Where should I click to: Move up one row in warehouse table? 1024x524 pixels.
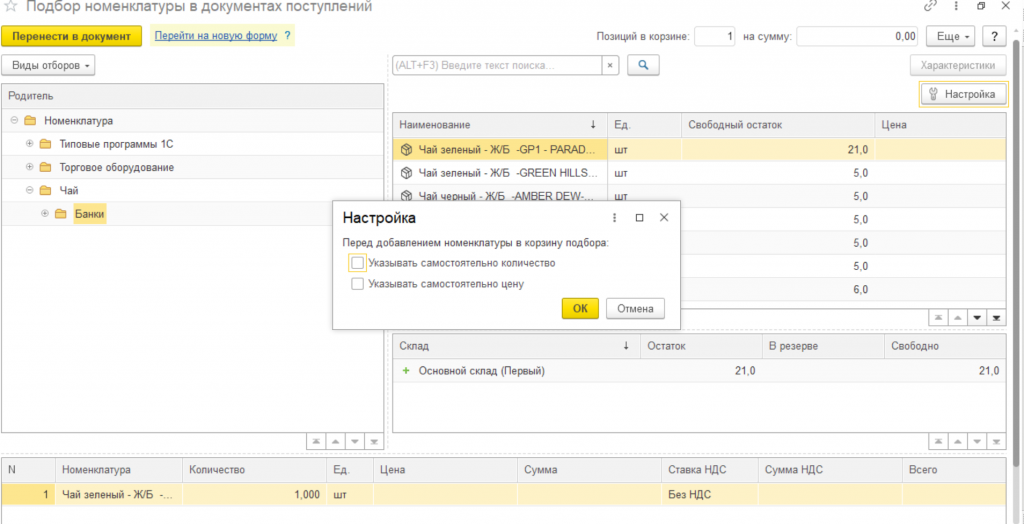[957, 441]
